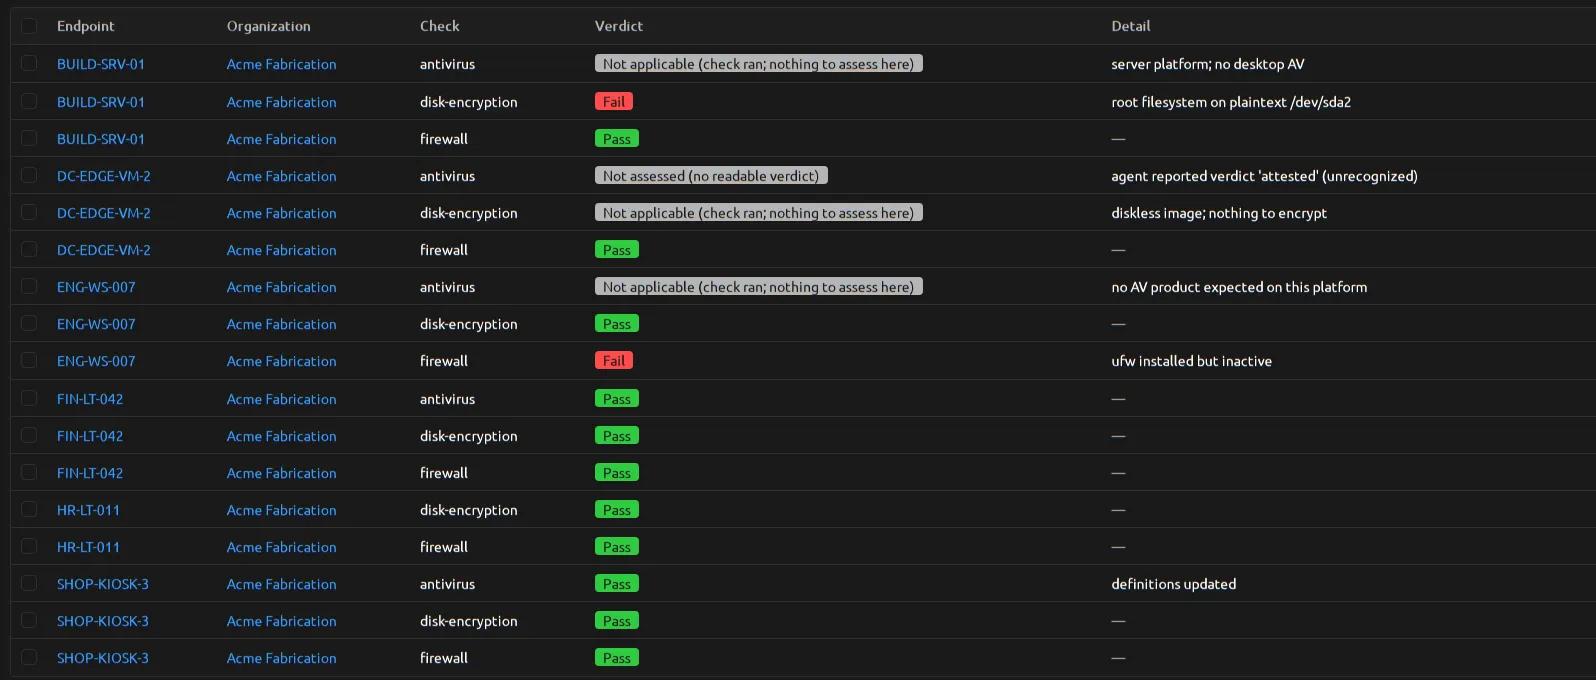
Task: Click detail 'root filesystem on plaintext /dev/sda2'
Action: 1231,102
